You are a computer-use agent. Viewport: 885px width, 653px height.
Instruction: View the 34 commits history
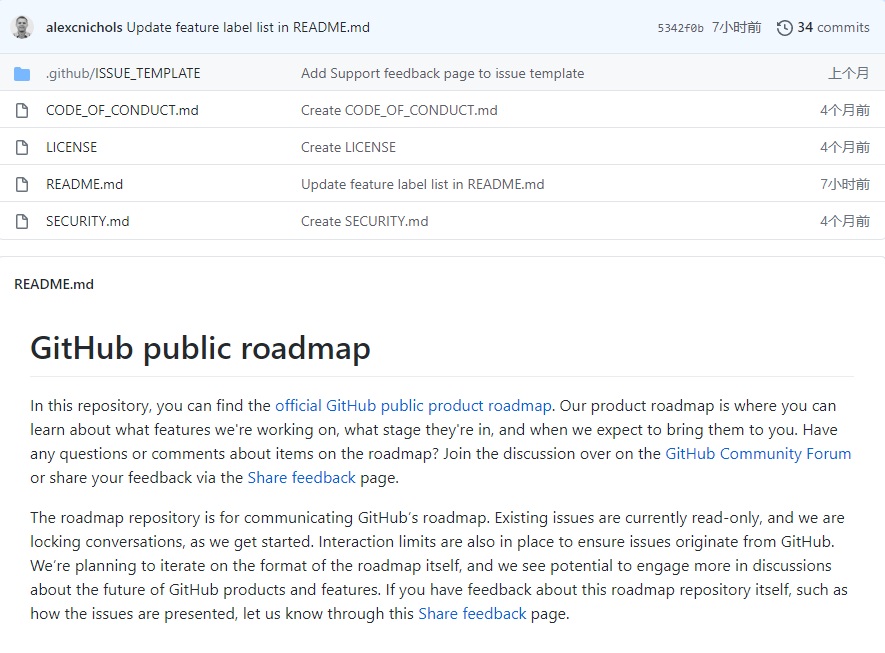click(x=833, y=27)
